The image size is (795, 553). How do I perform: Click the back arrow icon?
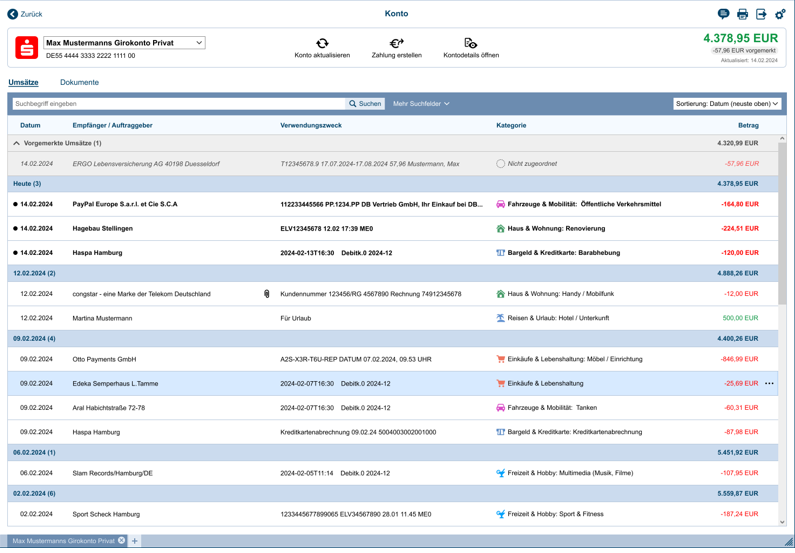coord(13,14)
